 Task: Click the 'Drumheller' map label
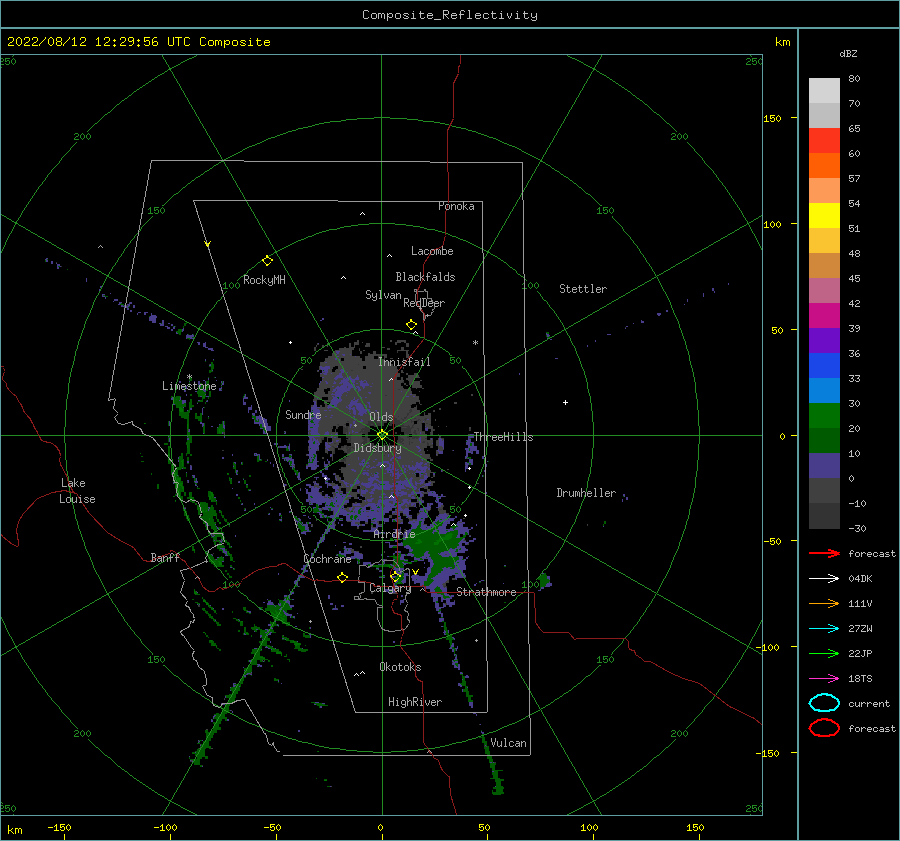point(585,493)
